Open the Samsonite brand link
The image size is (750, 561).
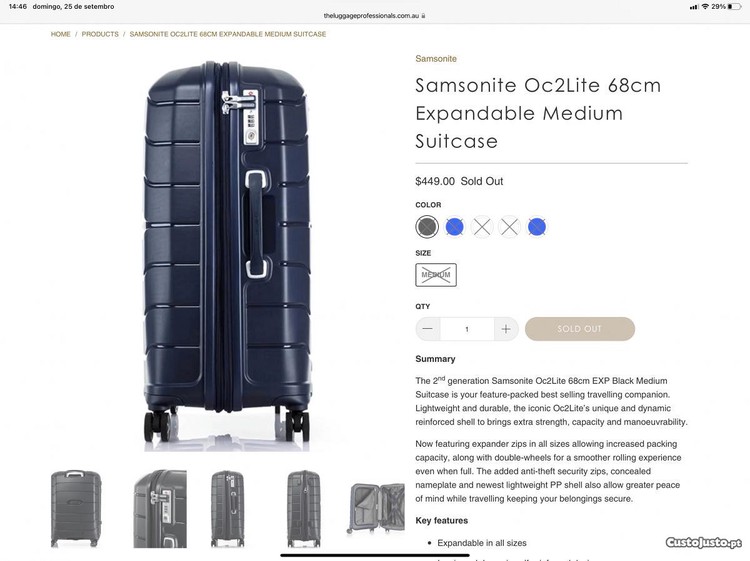click(436, 59)
